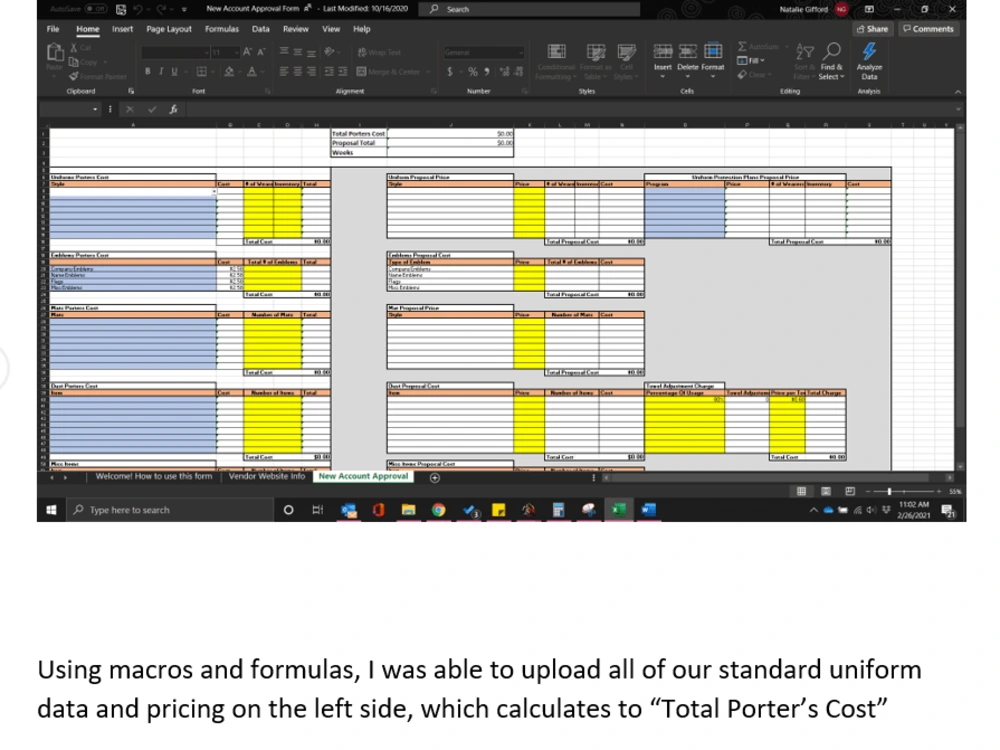Viewport: 1000px width, 750px height.
Task: Open the font size dropdown
Action: pos(236,52)
